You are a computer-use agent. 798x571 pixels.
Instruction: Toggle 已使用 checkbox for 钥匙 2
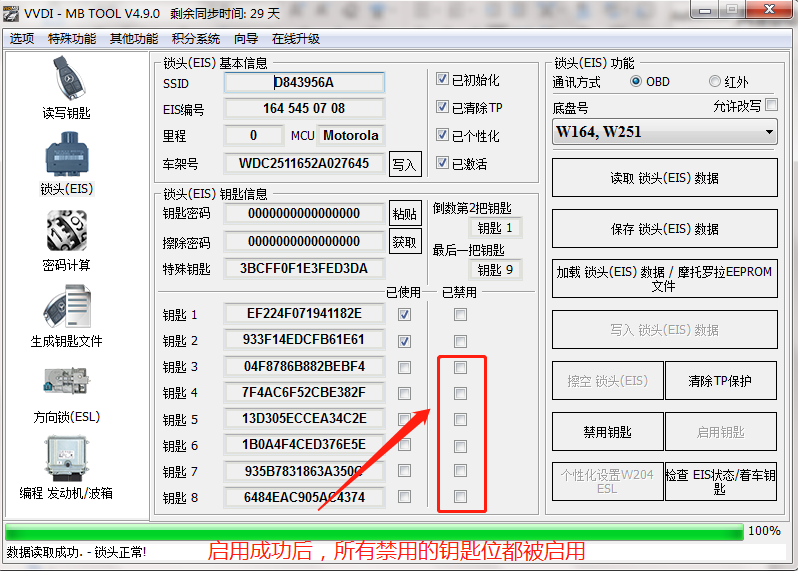405,341
